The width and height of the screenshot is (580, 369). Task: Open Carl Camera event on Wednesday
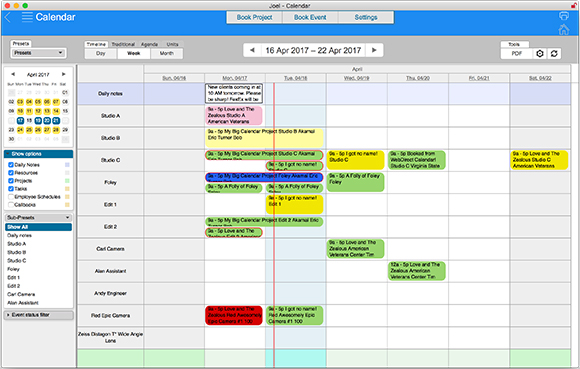[x=355, y=249]
